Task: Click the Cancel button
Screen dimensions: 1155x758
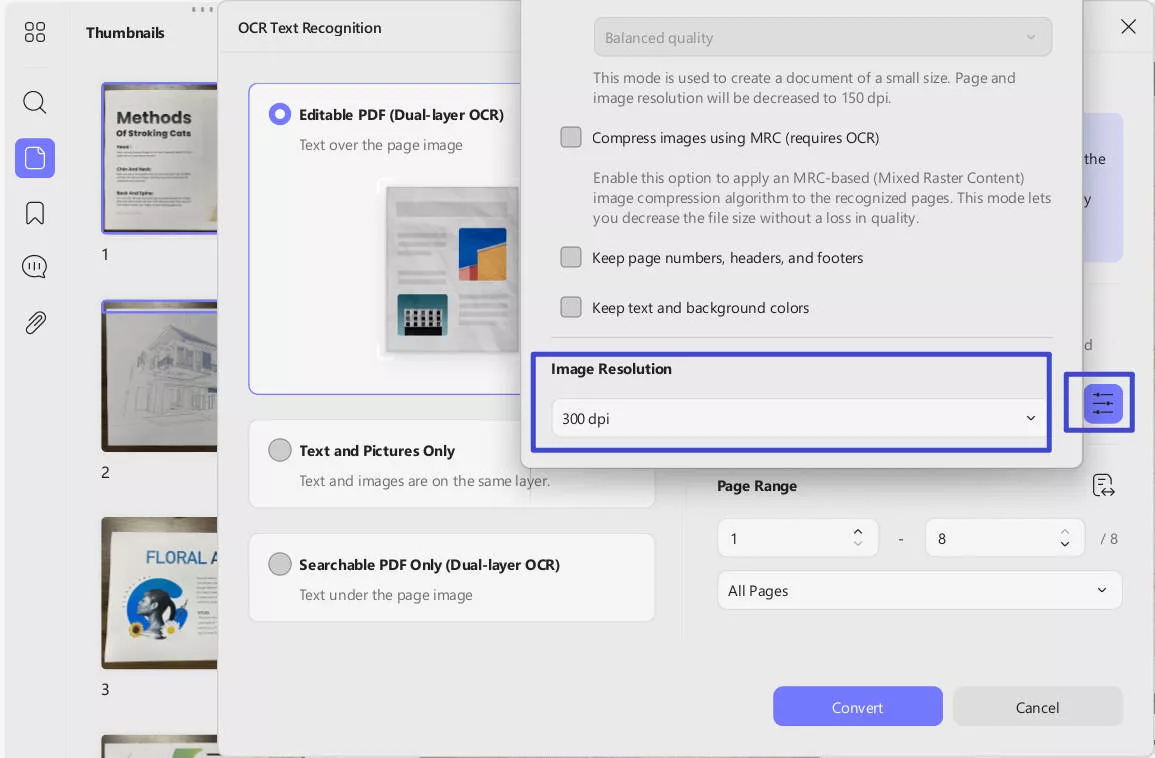Action: click(1037, 706)
